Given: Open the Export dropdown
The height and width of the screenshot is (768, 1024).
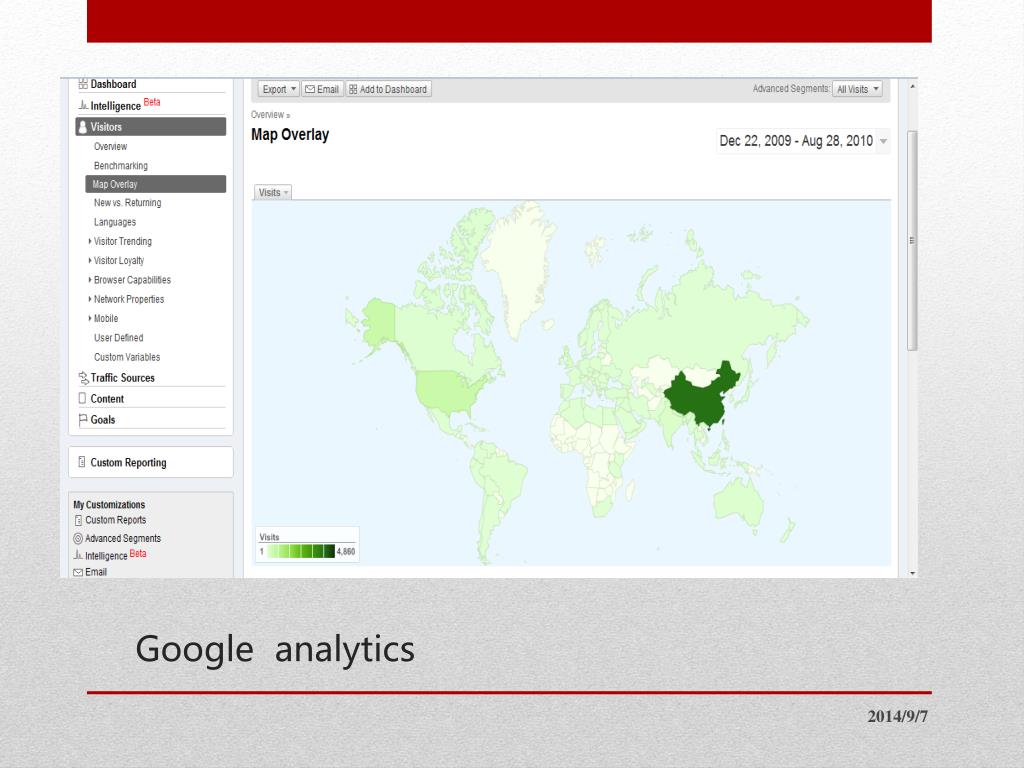Looking at the screenshot, I should coord(279,89).
